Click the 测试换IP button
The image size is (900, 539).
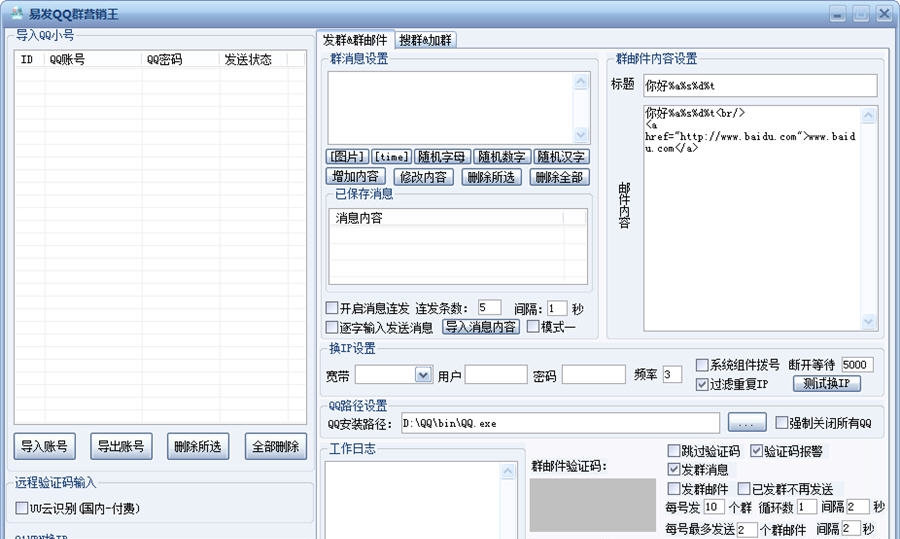click(x=827, y=383)
